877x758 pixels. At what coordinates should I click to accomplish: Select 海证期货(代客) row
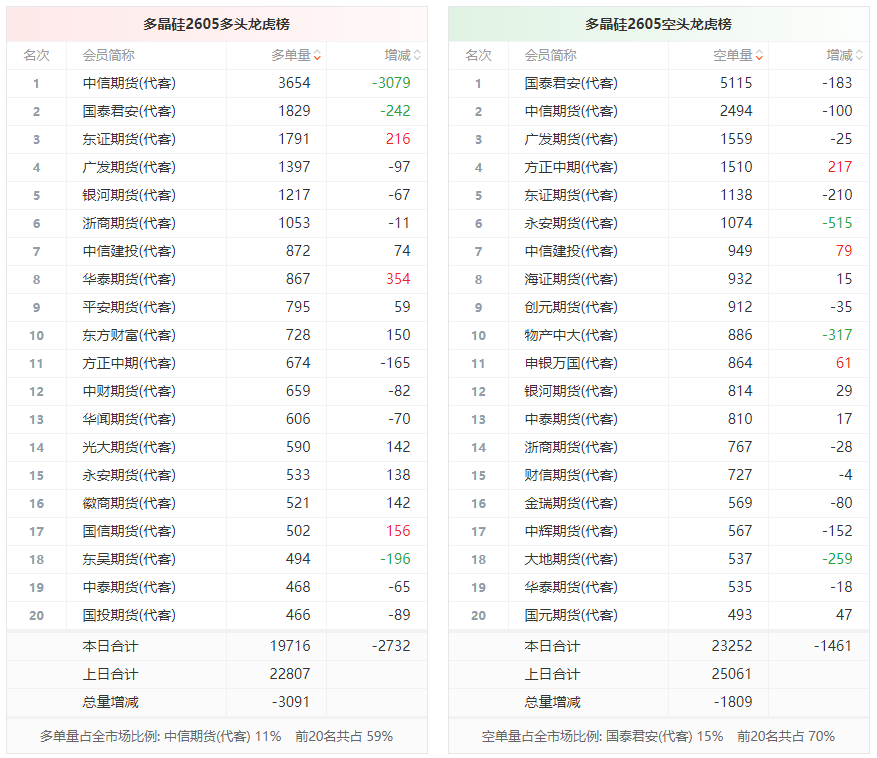point(659,279)
